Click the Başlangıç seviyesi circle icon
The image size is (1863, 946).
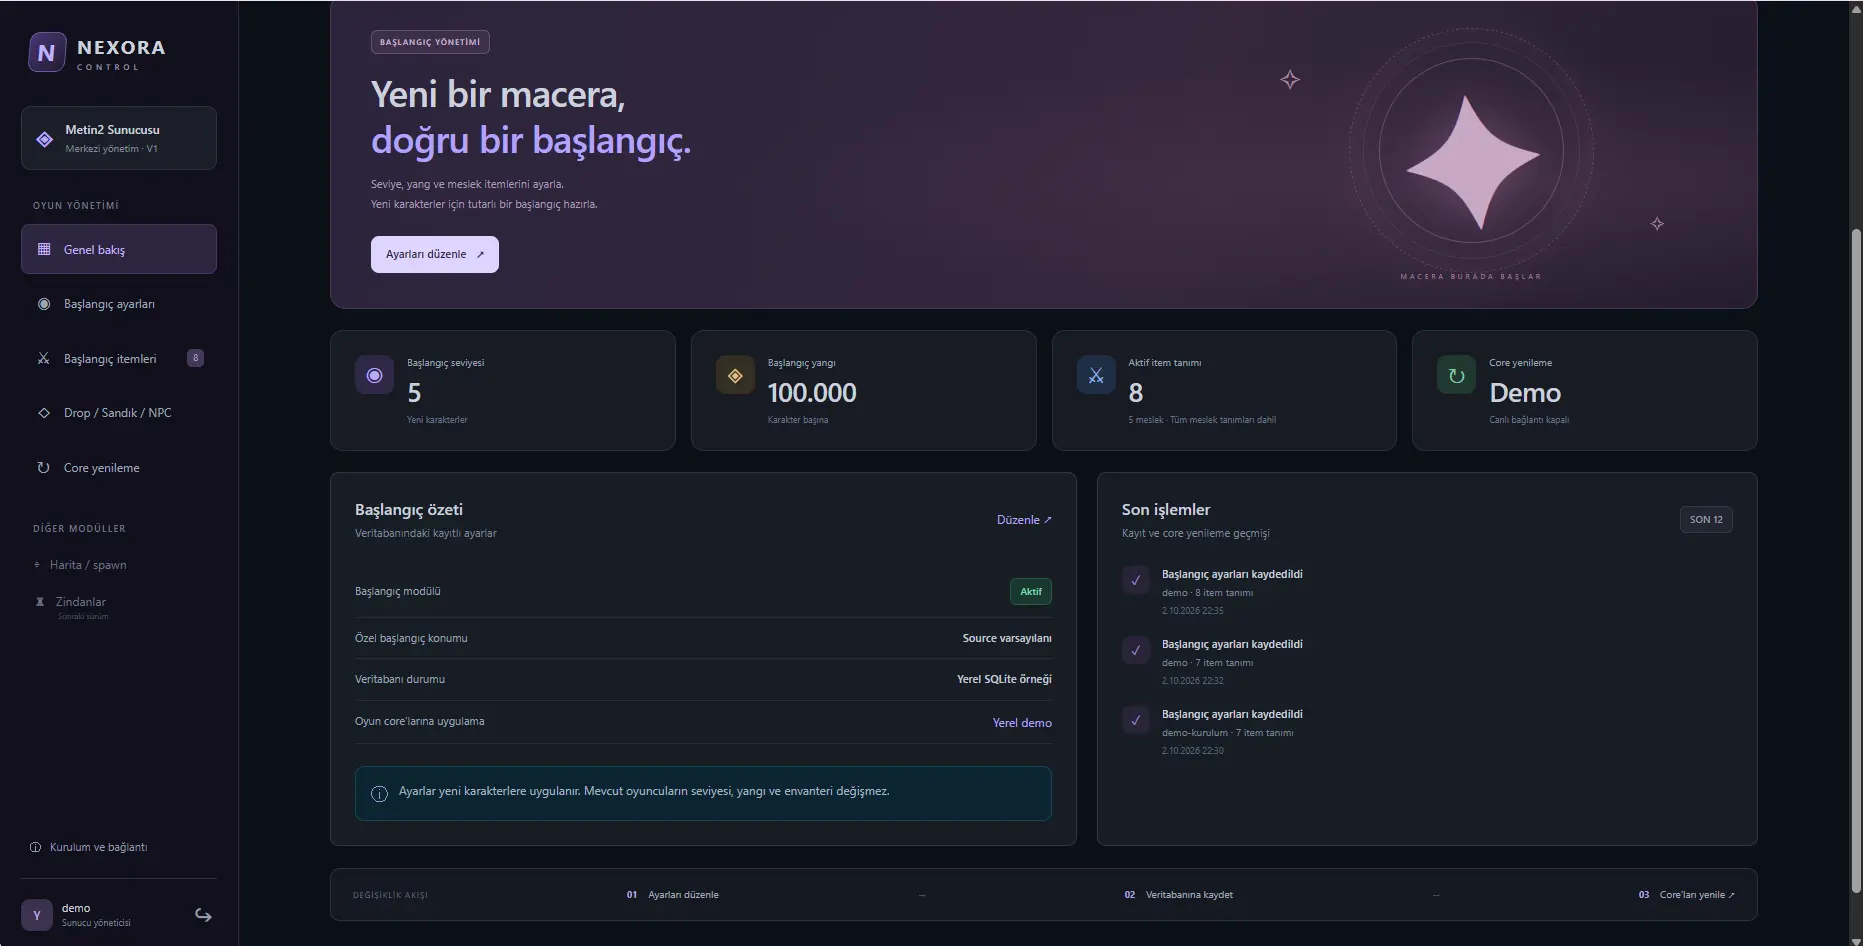[374, 376]
